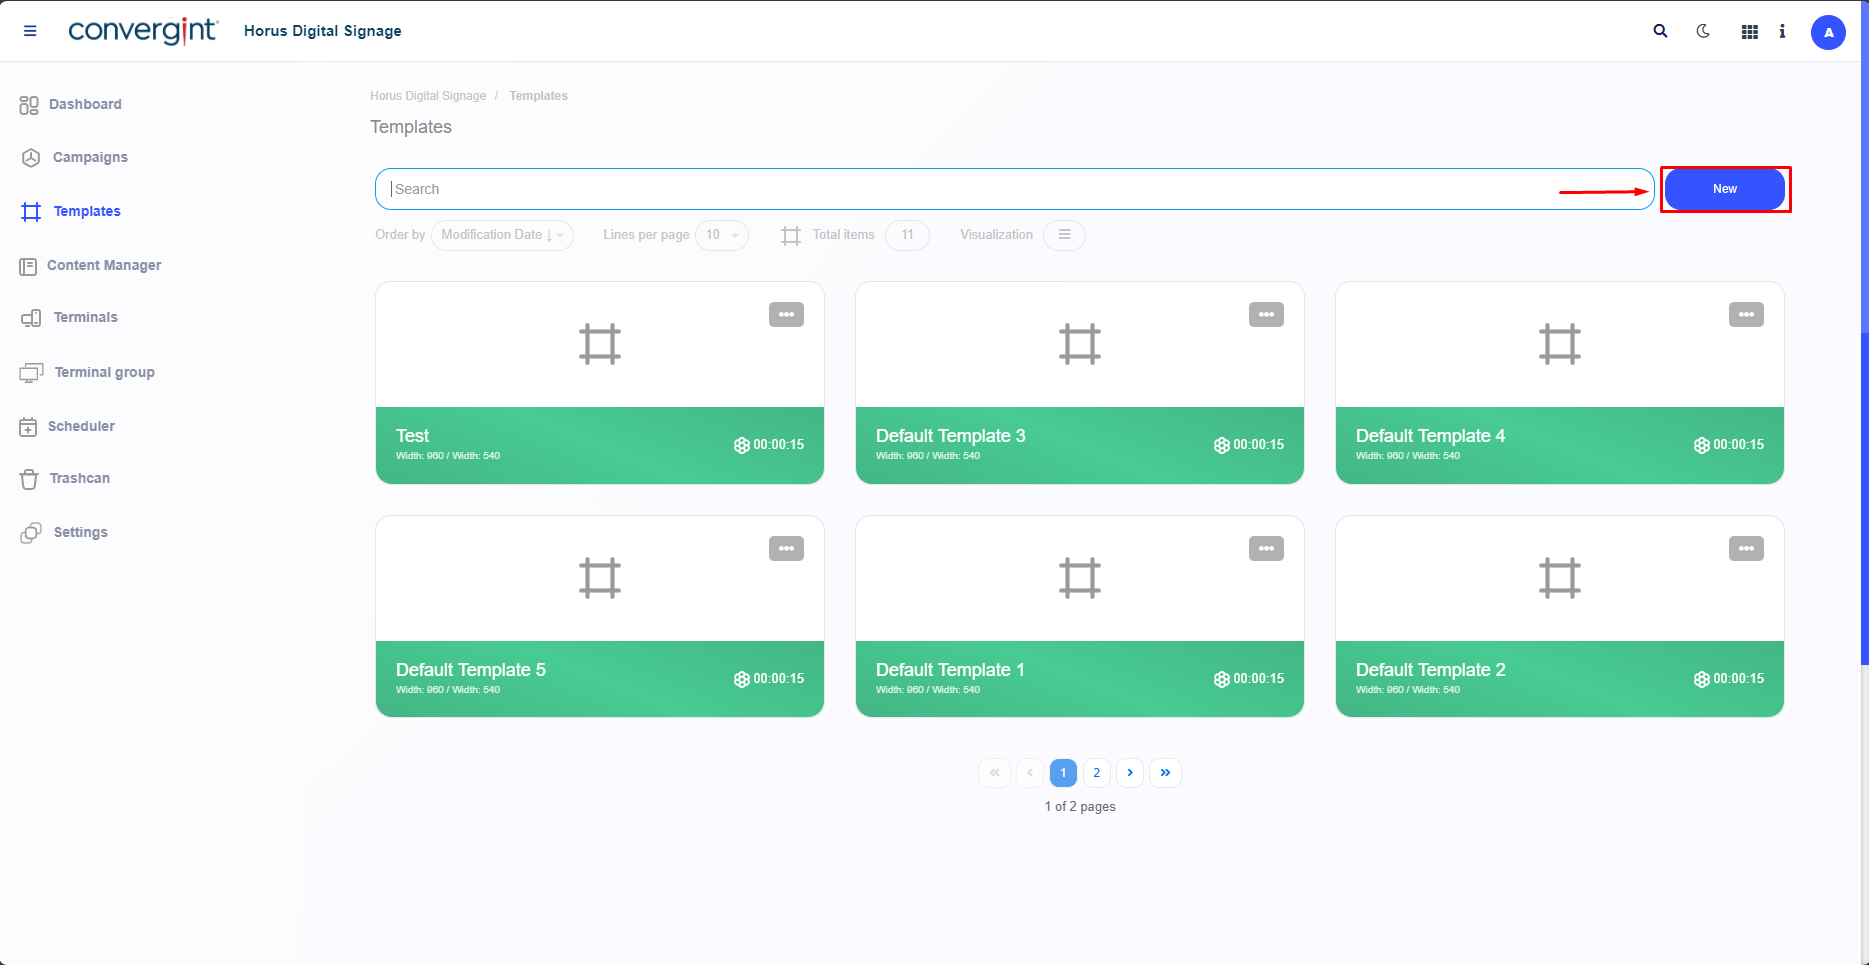Toggle dark mode moon icon
1869x965 pixels.
(x=1703, y=31)
